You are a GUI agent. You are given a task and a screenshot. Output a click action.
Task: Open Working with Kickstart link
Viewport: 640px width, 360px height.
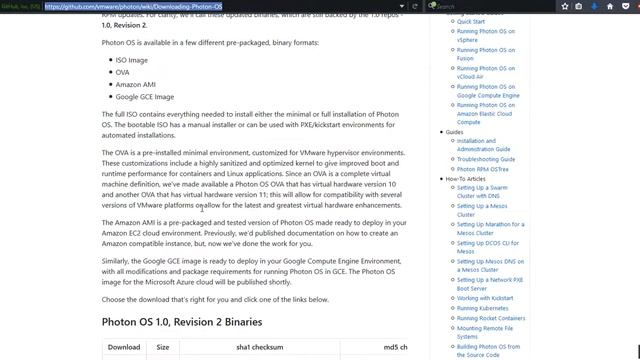(485, 298)
